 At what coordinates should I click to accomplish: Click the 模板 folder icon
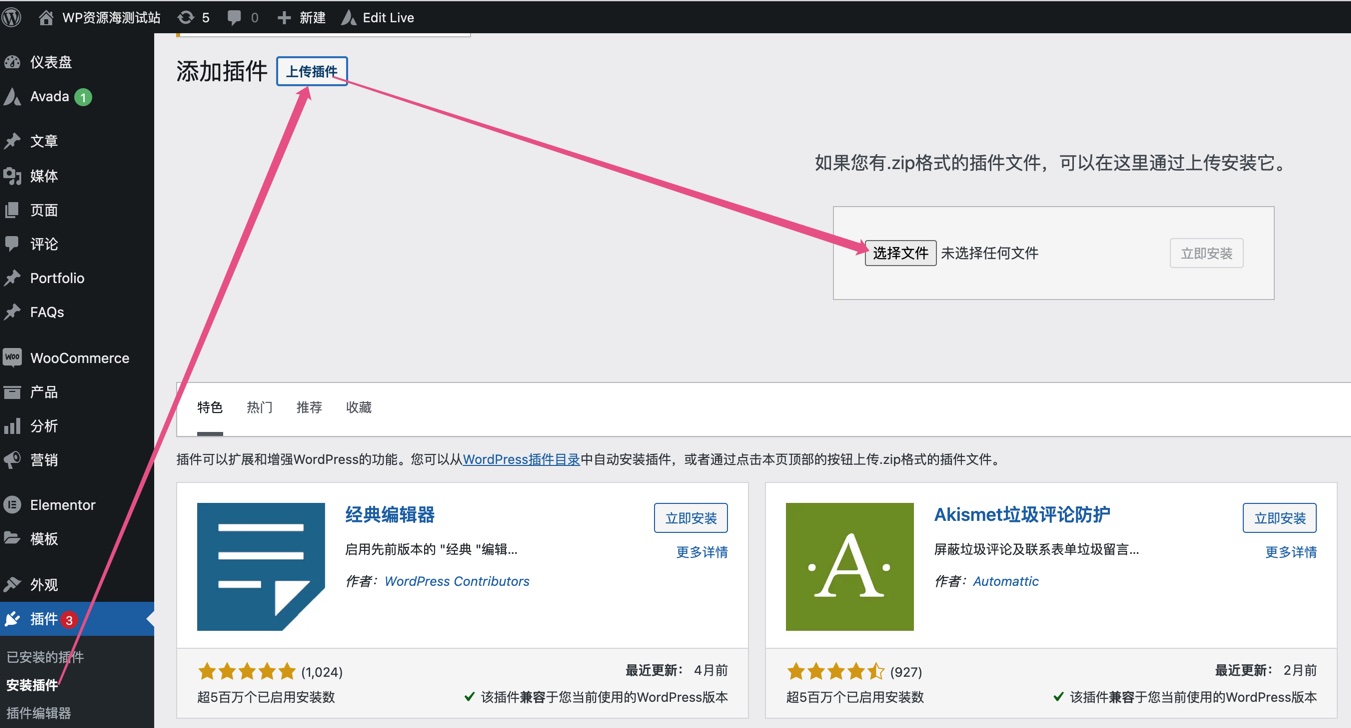12,539
